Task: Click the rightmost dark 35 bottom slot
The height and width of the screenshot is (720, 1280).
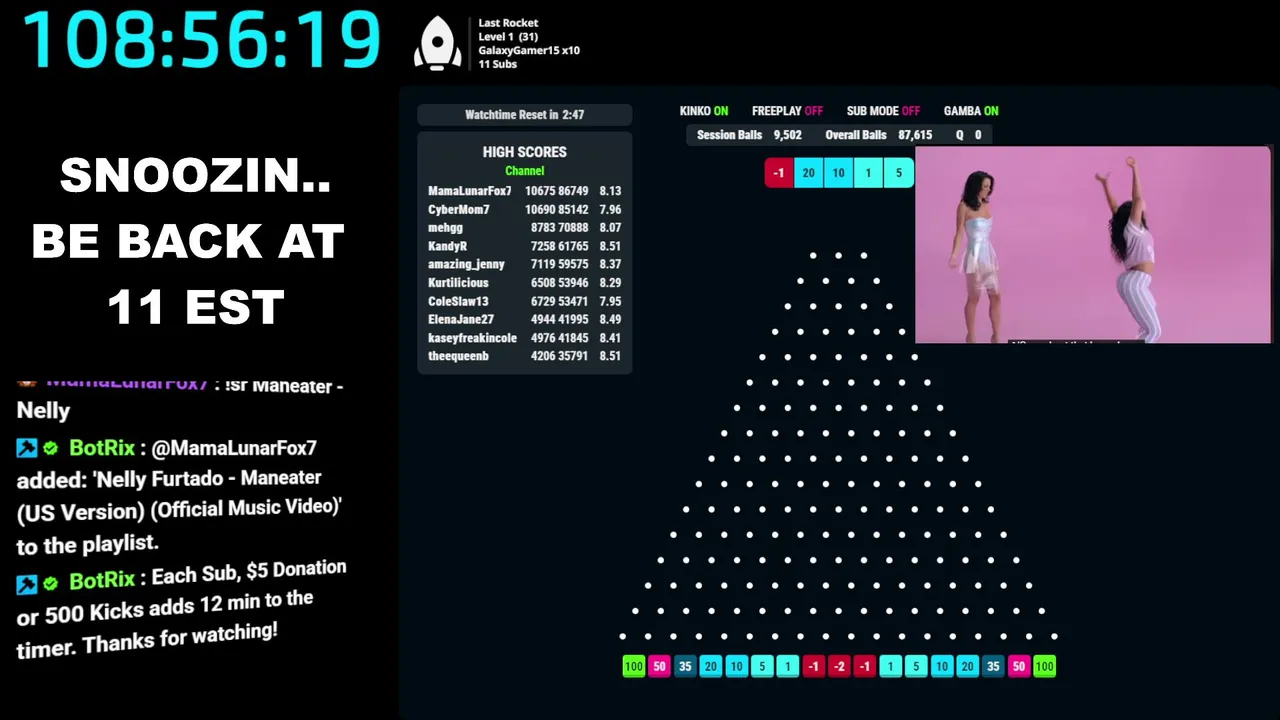Action: click(x=993, y=666)
